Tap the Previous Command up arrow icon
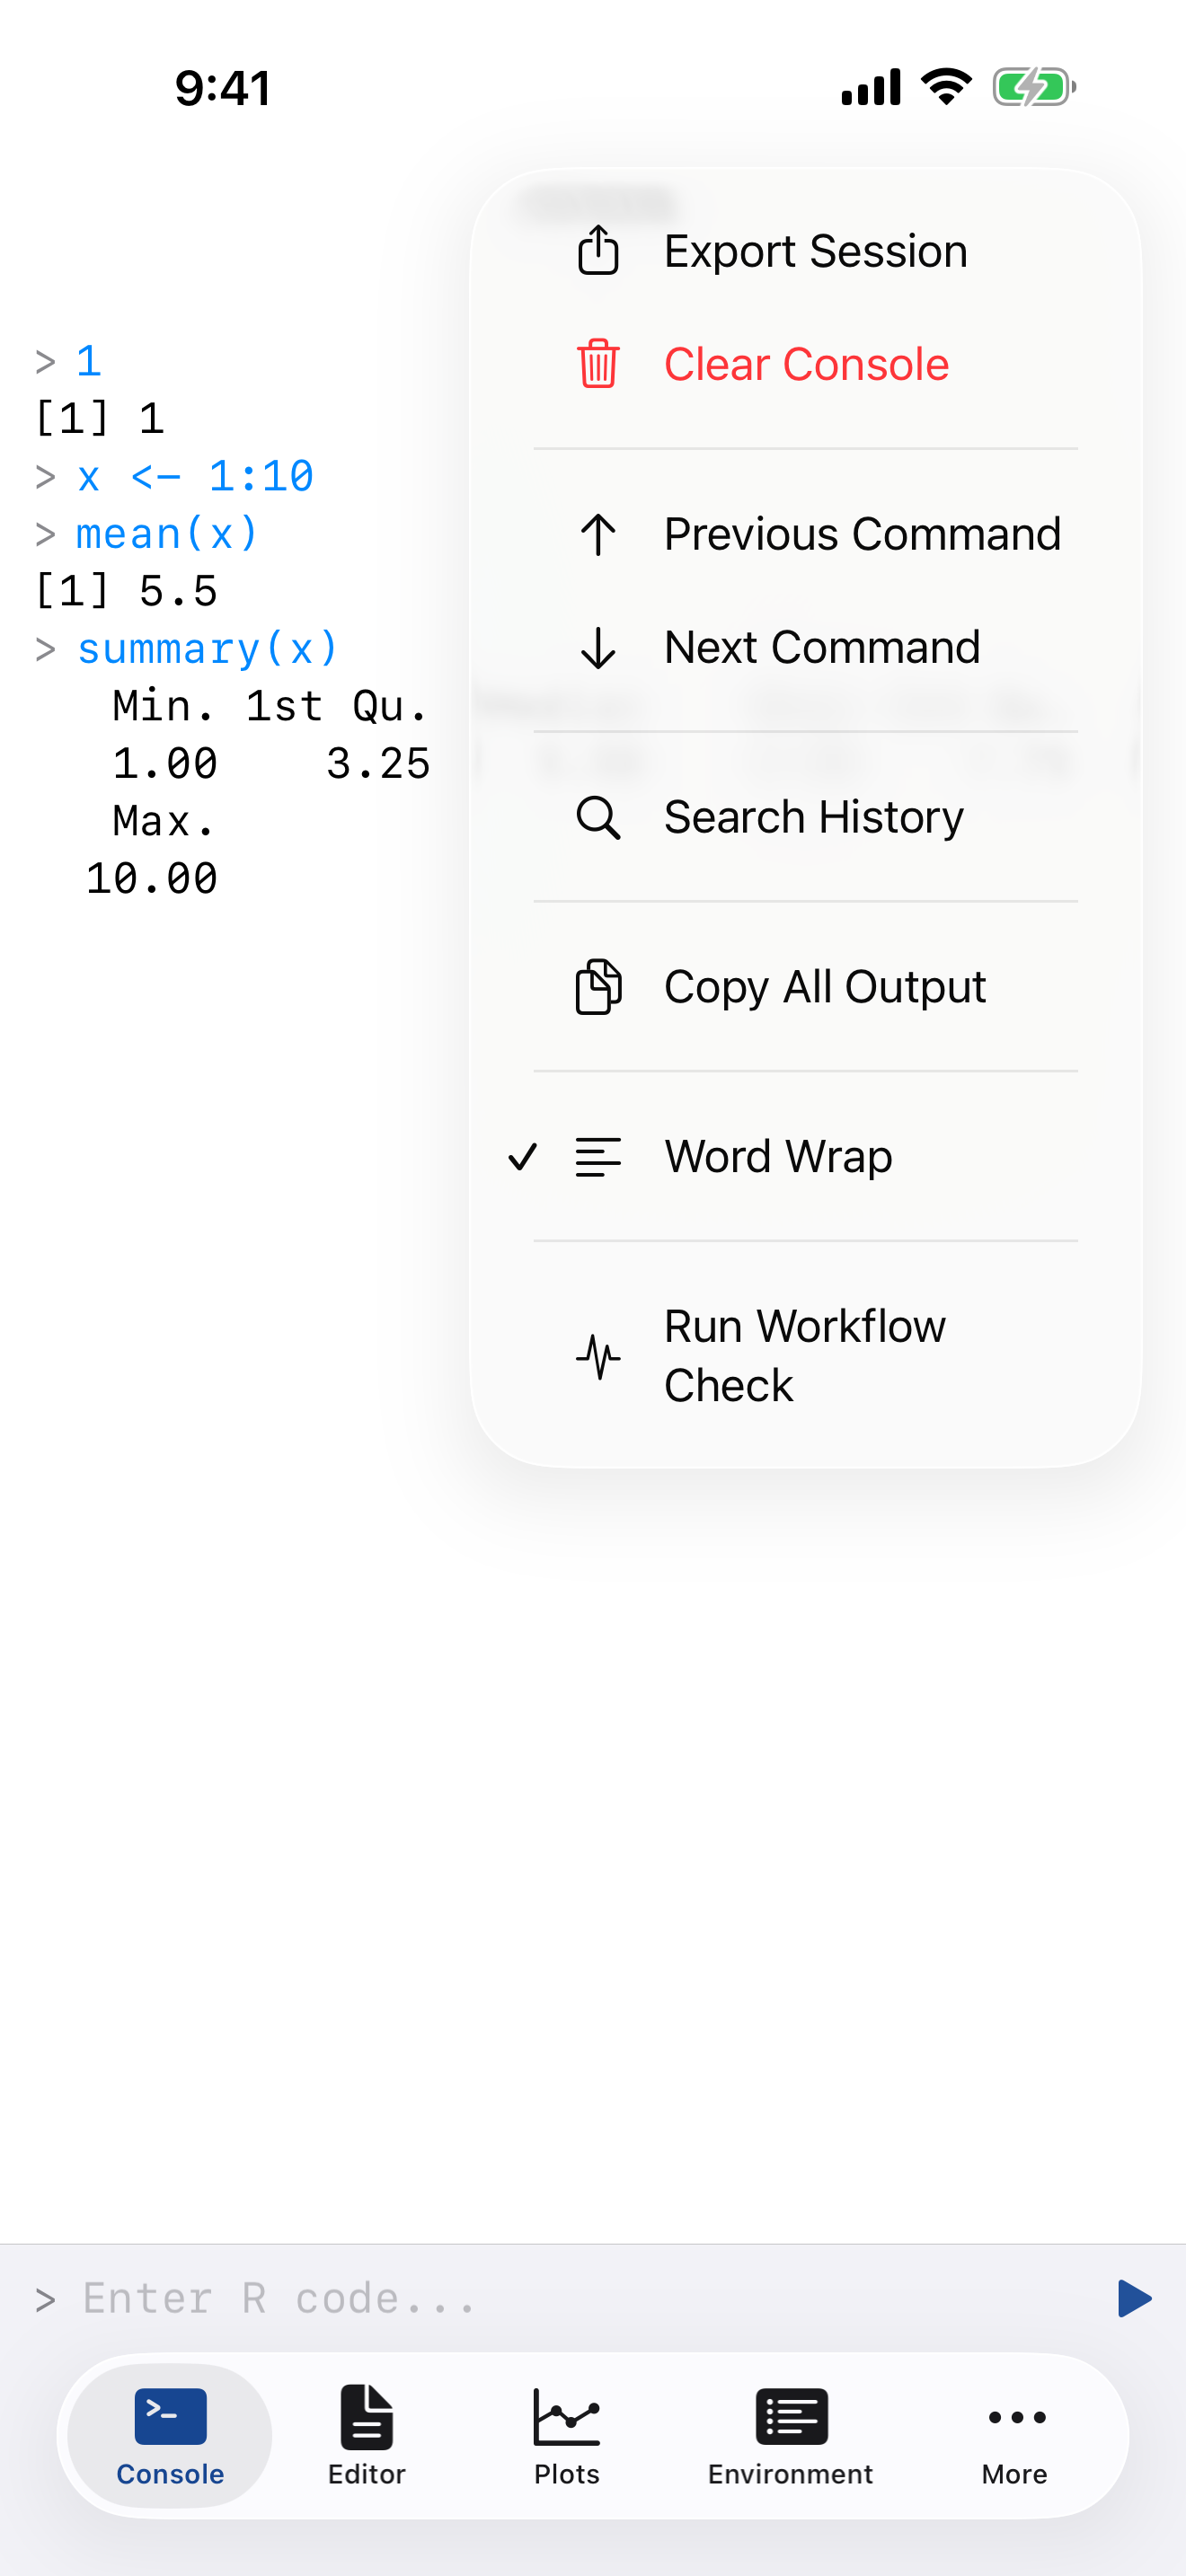Viewport: 1186px width, 2576px height. (598, 534)
